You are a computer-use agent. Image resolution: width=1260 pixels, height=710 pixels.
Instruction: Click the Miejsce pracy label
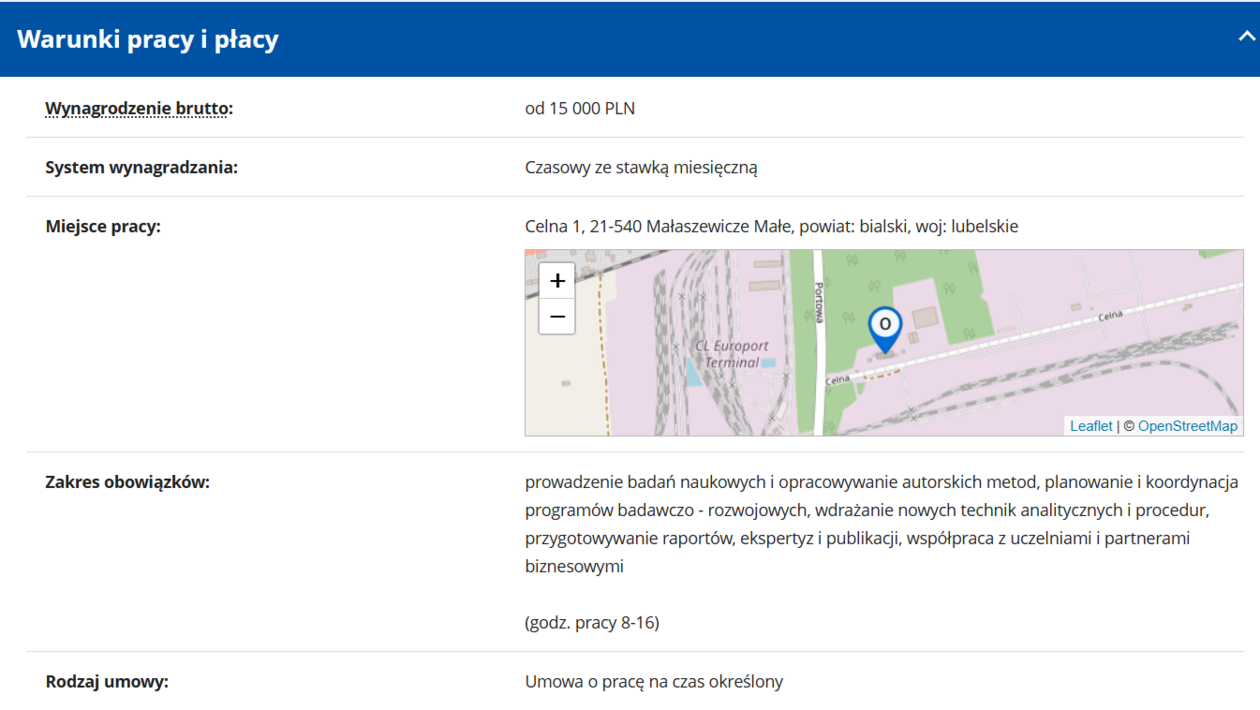point(103,226)
